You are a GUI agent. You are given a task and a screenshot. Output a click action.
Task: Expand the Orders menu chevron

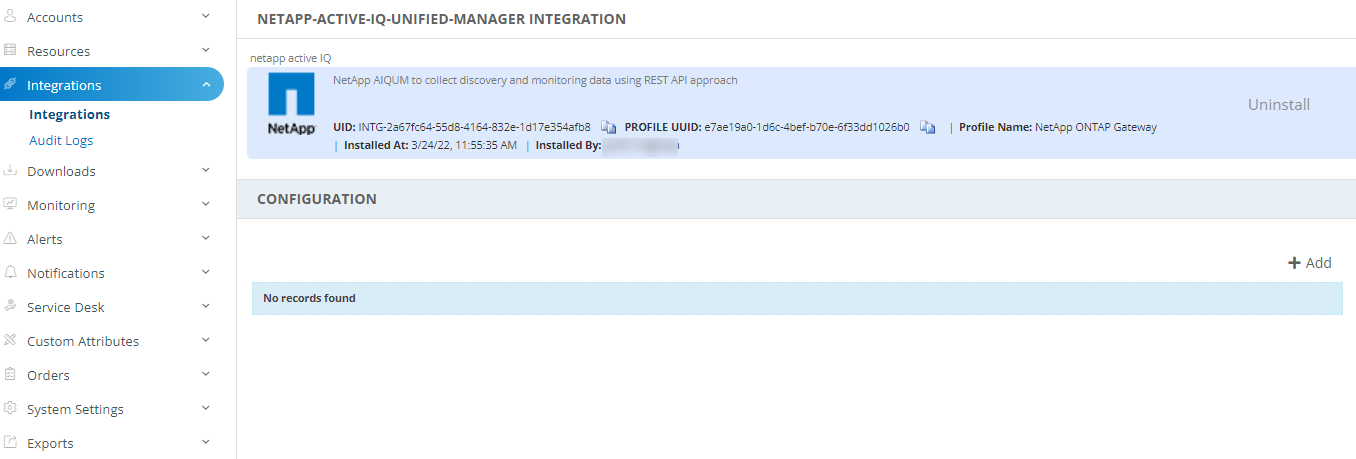click(x=206, y=374)
